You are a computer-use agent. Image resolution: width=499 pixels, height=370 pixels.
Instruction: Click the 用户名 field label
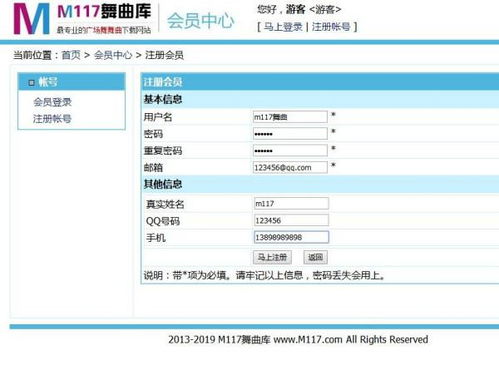point(158,117)
